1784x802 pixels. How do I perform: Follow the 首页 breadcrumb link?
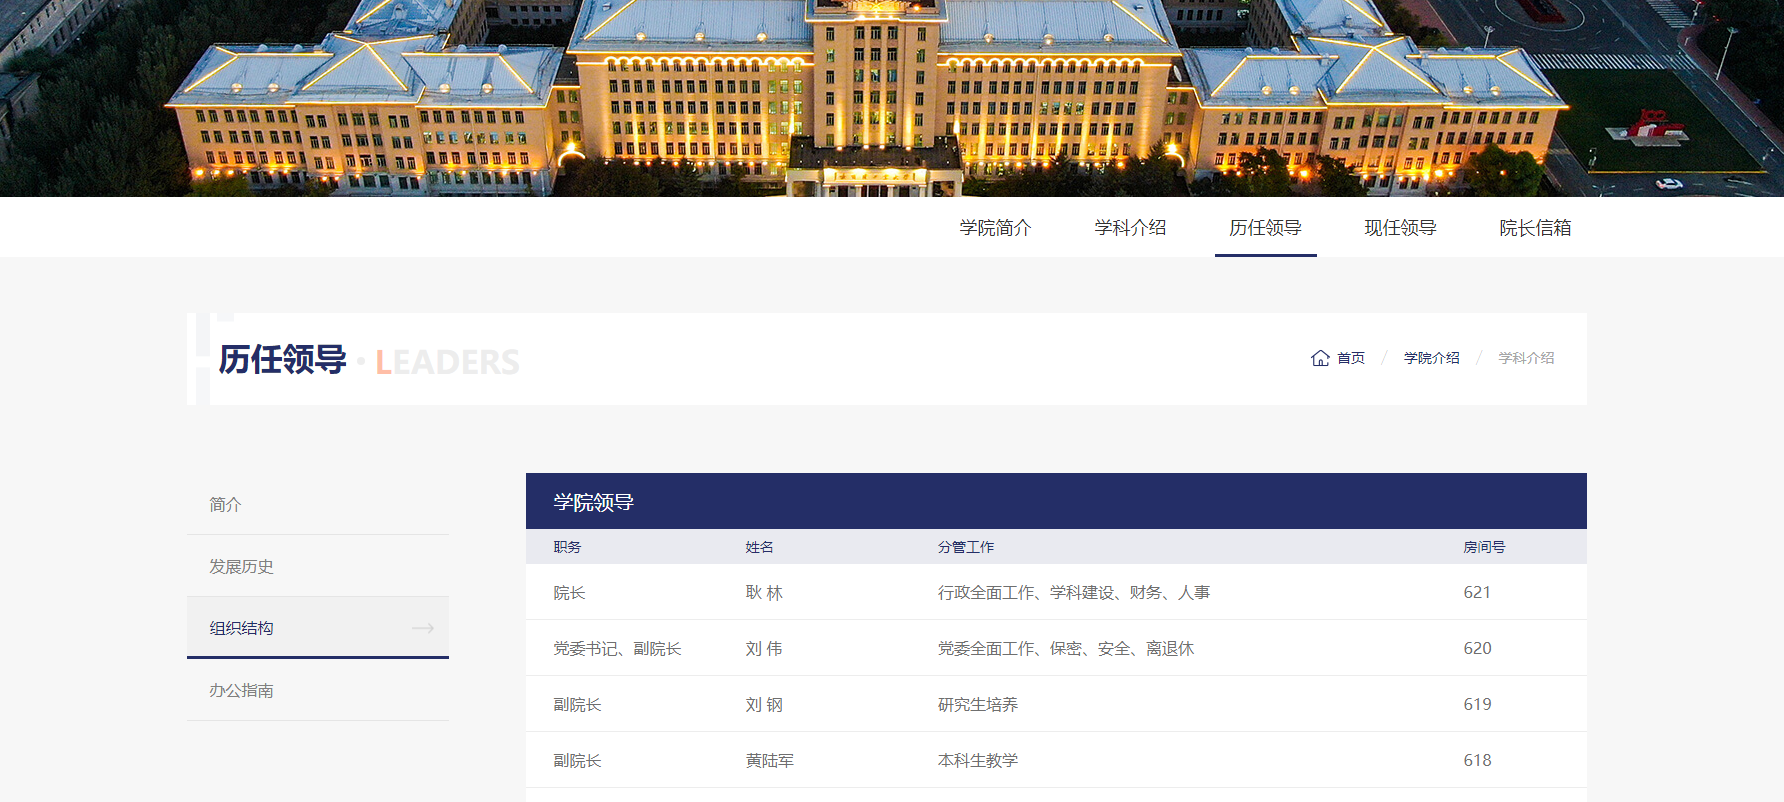[1351, 358]
